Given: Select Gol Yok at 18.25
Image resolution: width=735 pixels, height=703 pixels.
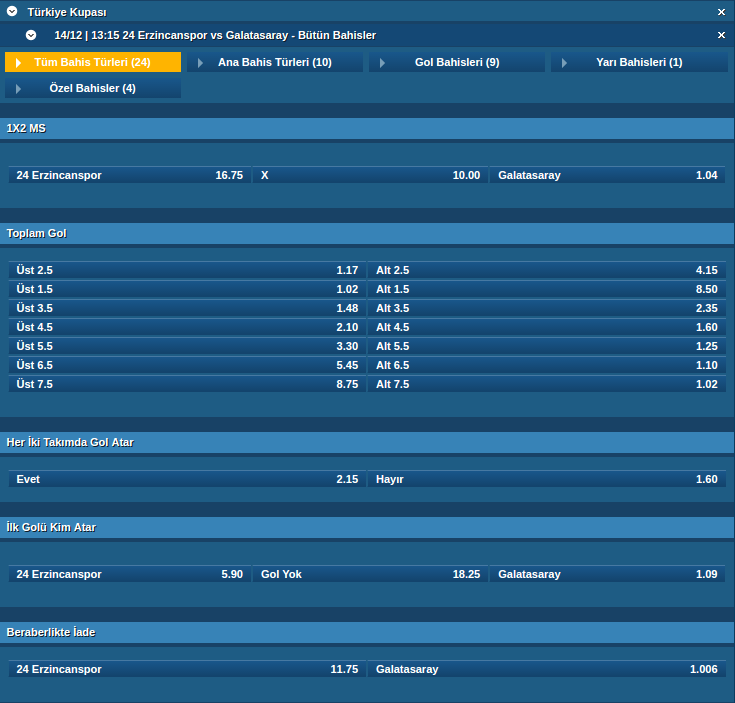Looking at the screenshot, I should point(370,574).
